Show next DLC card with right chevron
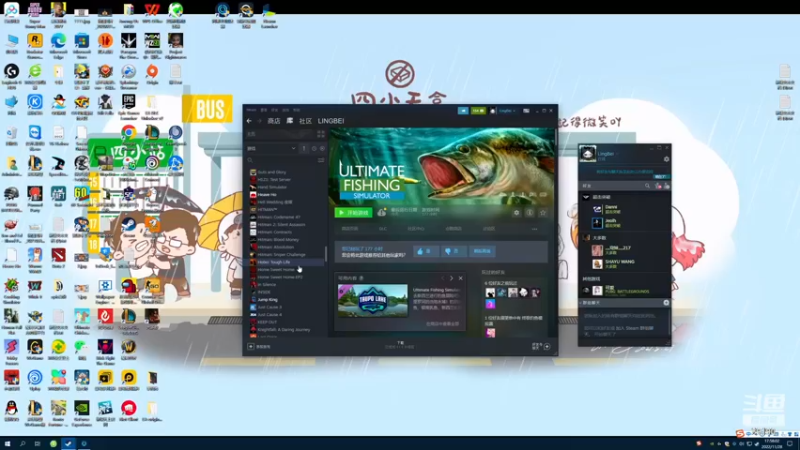 click(451, 278)
